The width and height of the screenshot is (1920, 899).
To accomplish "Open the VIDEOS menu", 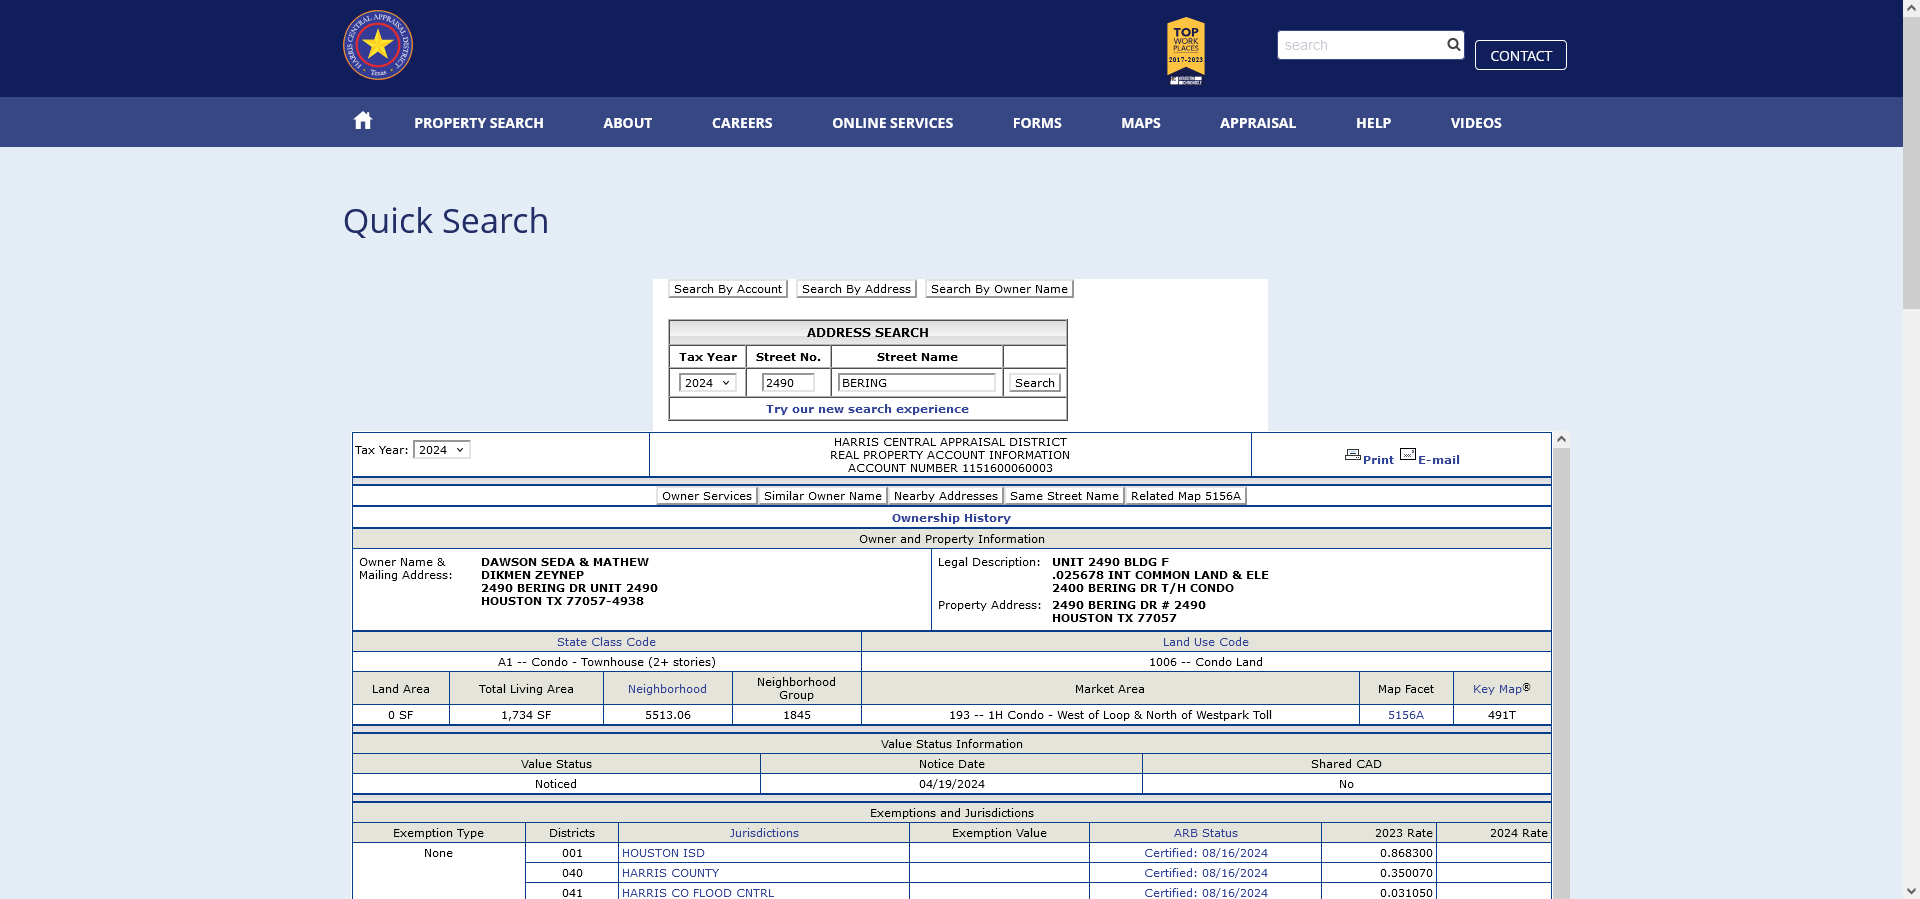I will click(1476, 123).
